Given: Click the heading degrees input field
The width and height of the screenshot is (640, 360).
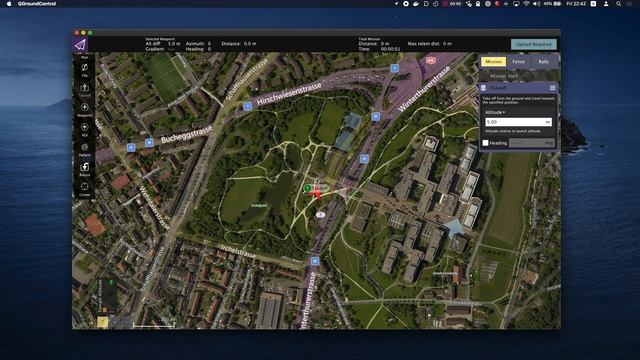Looking at the screenshot, I should [x=531, y=143].
